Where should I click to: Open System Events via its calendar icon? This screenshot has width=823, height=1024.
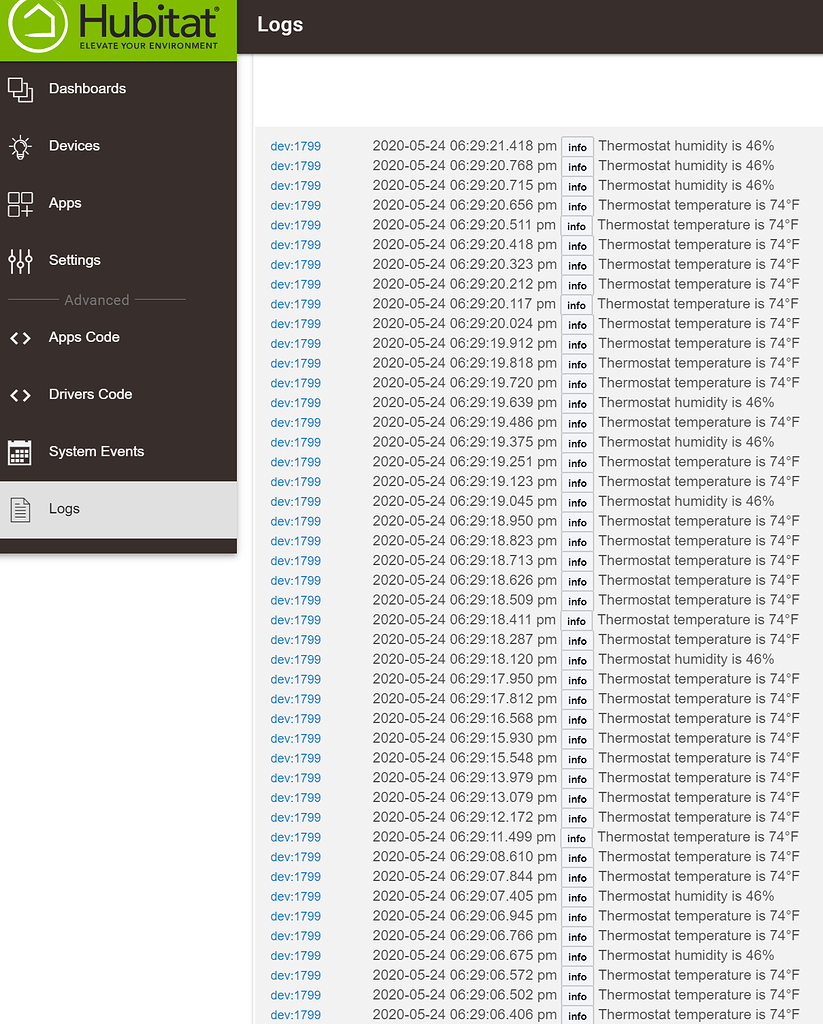[x=20, y=452]
